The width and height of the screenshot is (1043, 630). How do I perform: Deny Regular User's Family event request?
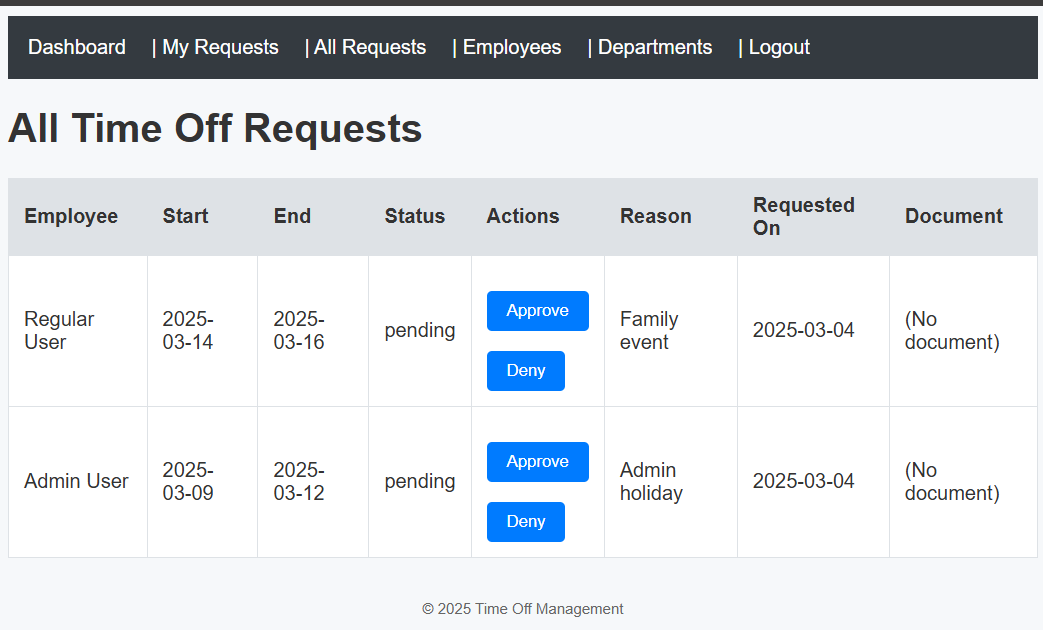point(525,371)
